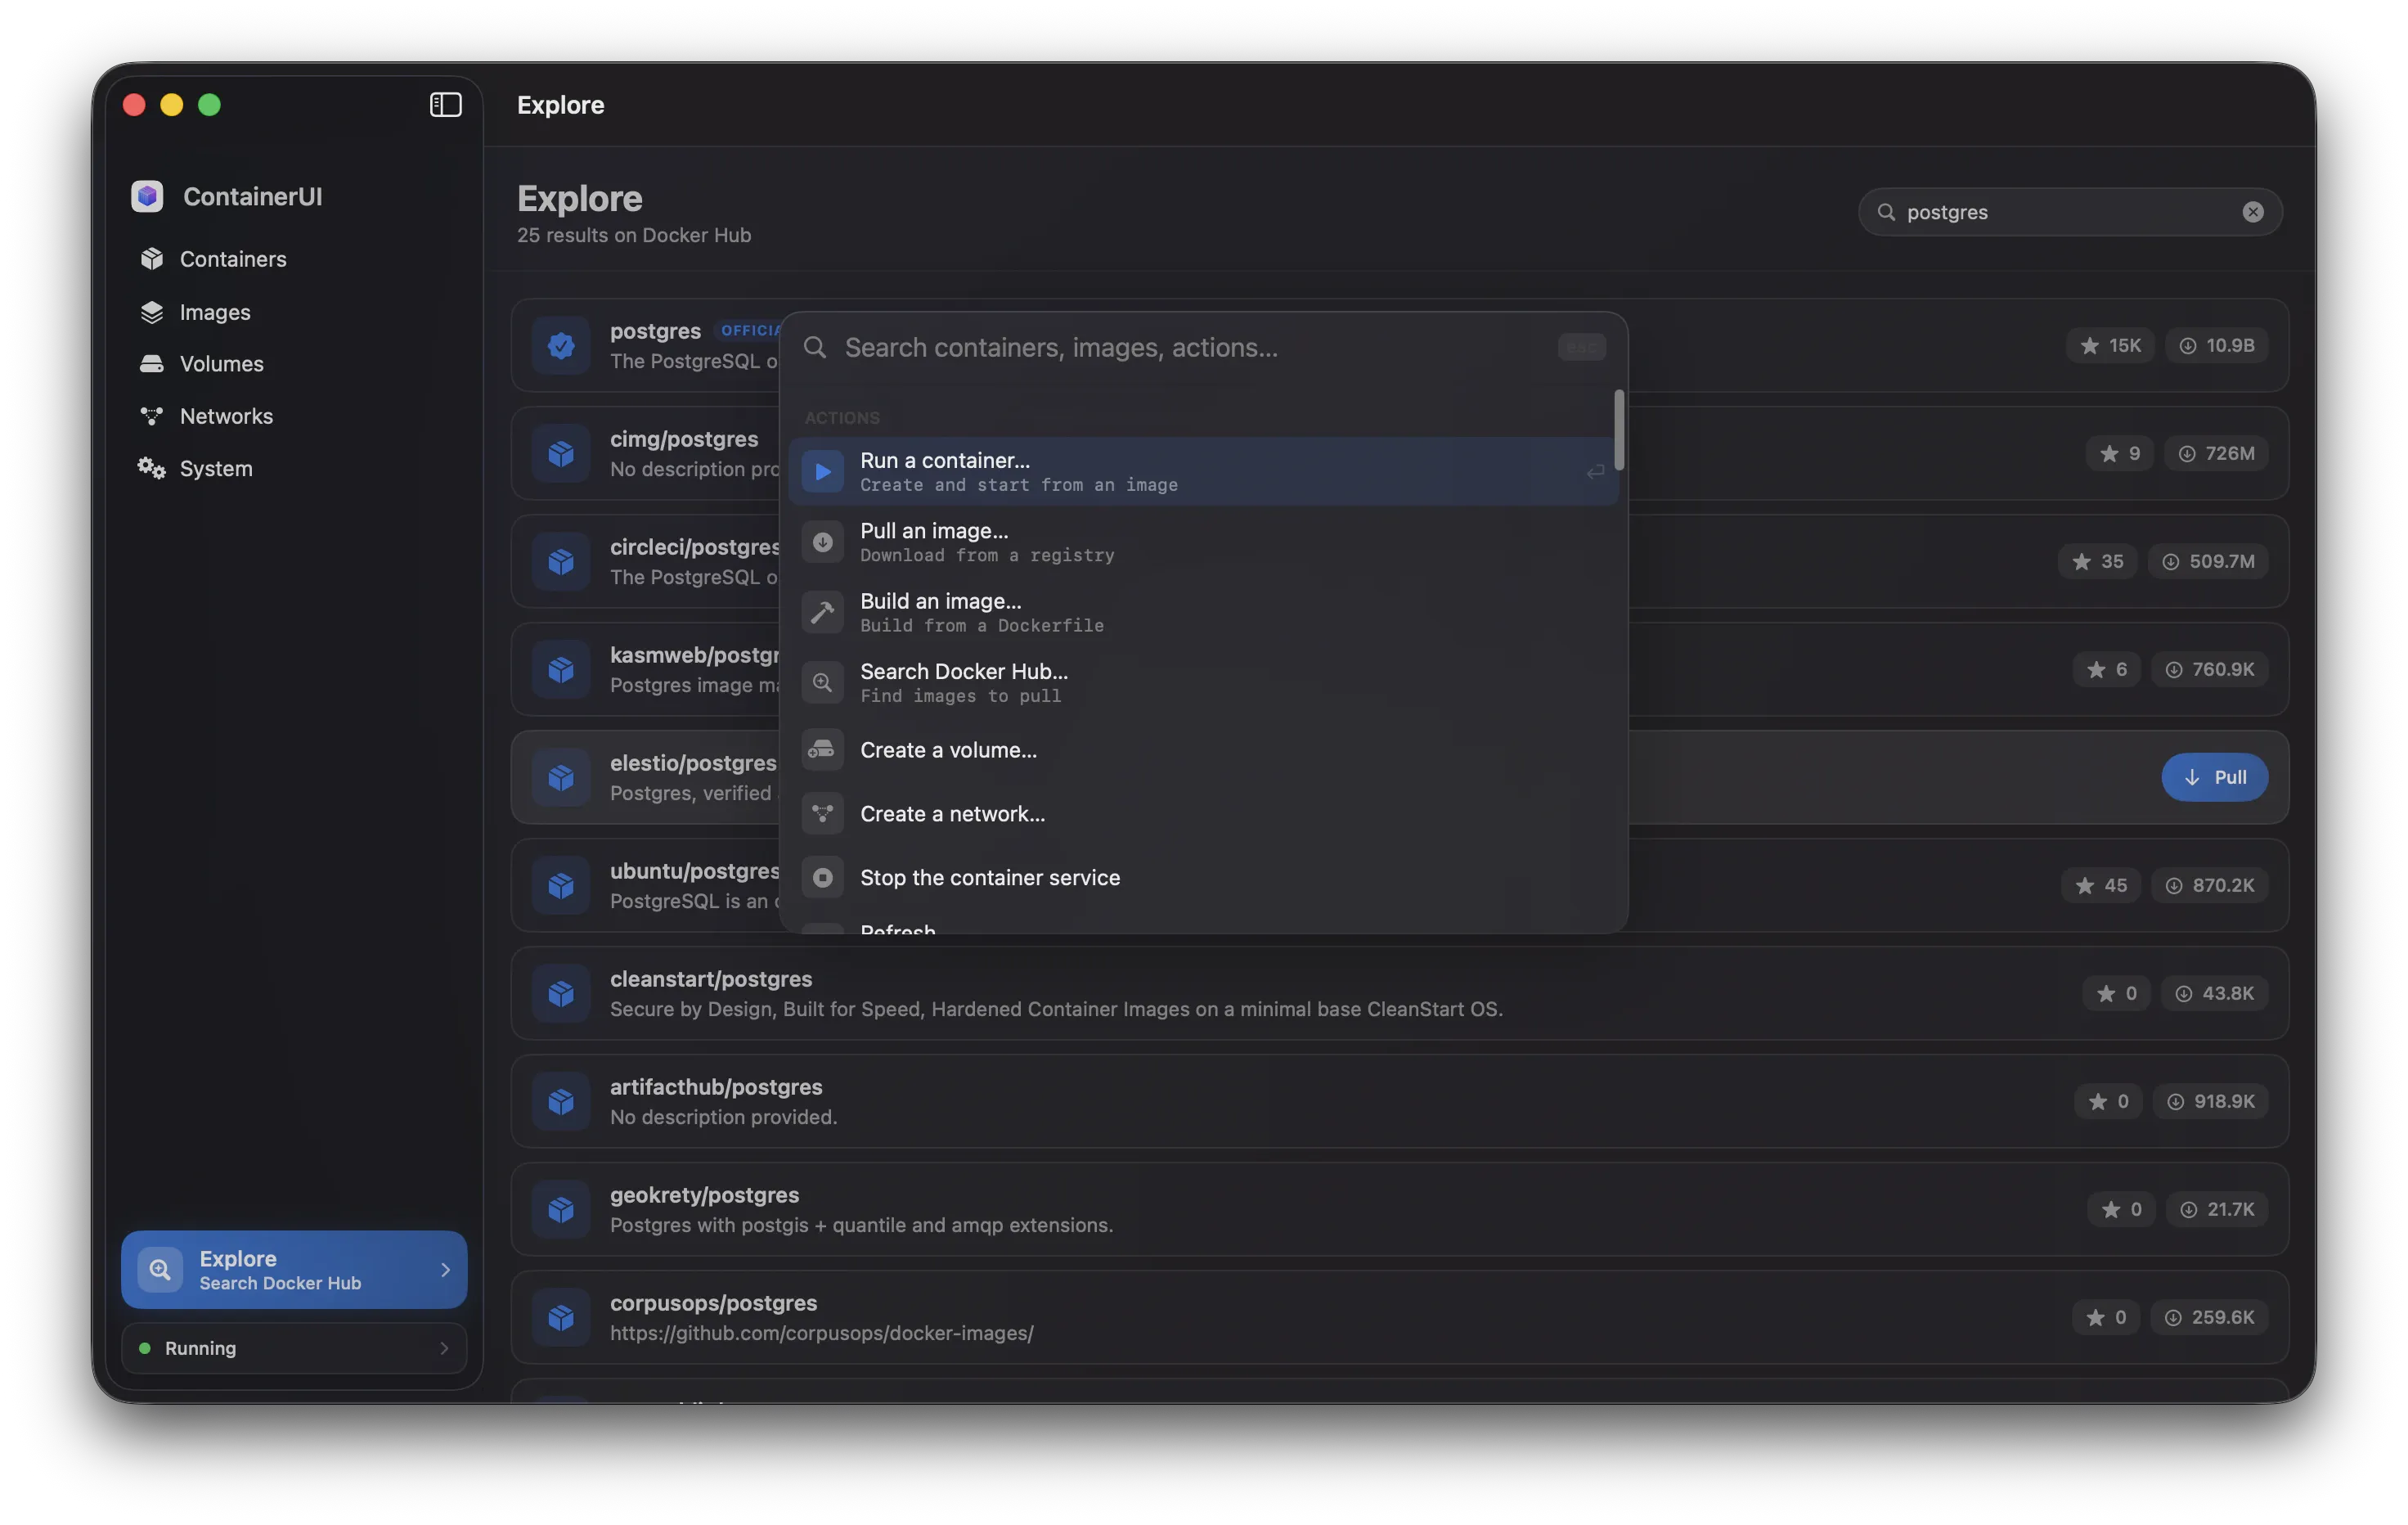This screenshot has width=2408, height=1525.
Task: Expand the Running status chevron
Action: 444,1348
